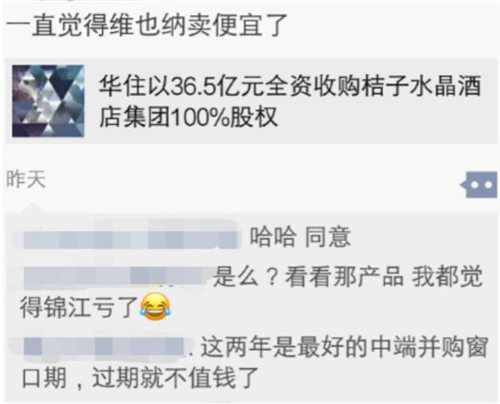The width and height of the screenshot is (500, 404).
Task: Click the word 同意 in the first comment
Action: 328,237
